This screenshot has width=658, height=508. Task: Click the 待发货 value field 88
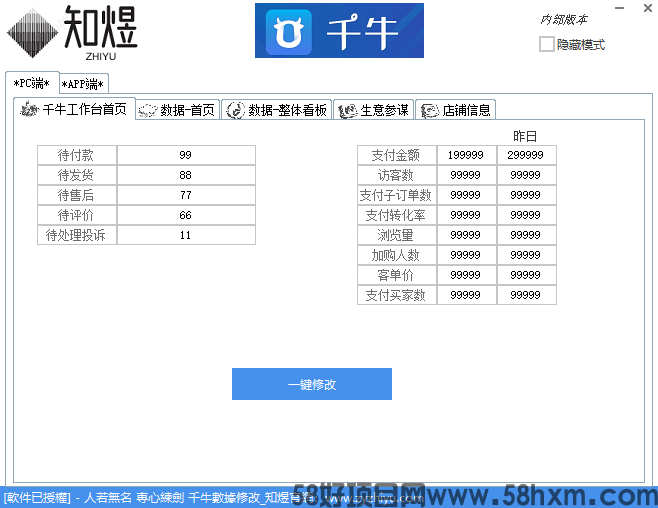[x=186, y=175]
